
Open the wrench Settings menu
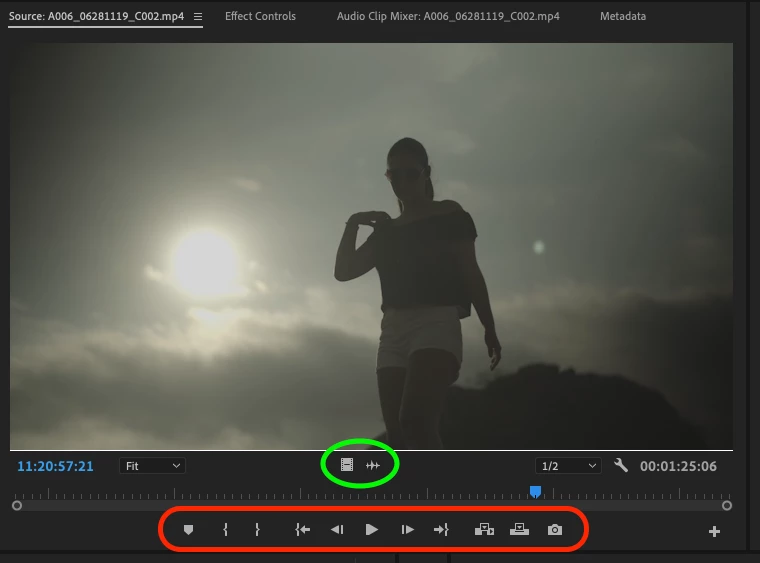(x=621, y=466)
